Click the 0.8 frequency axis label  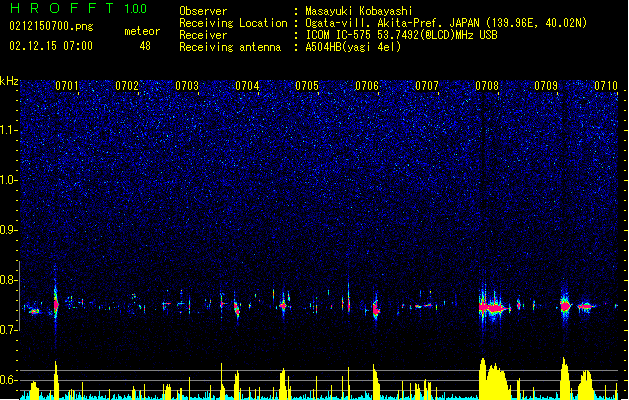point(9,280)
